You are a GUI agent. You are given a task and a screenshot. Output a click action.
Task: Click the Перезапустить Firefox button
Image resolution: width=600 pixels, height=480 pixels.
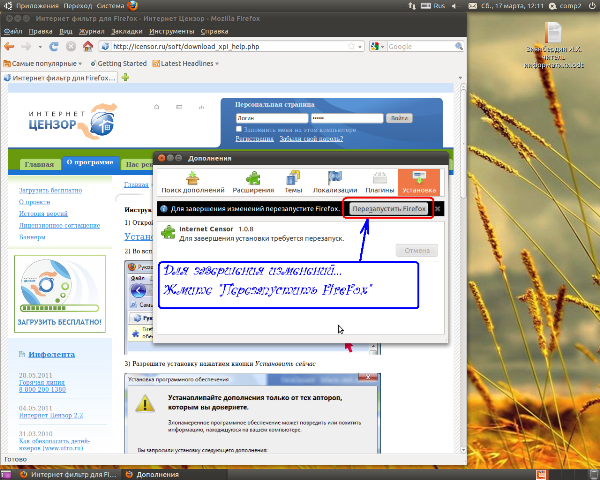389,209
